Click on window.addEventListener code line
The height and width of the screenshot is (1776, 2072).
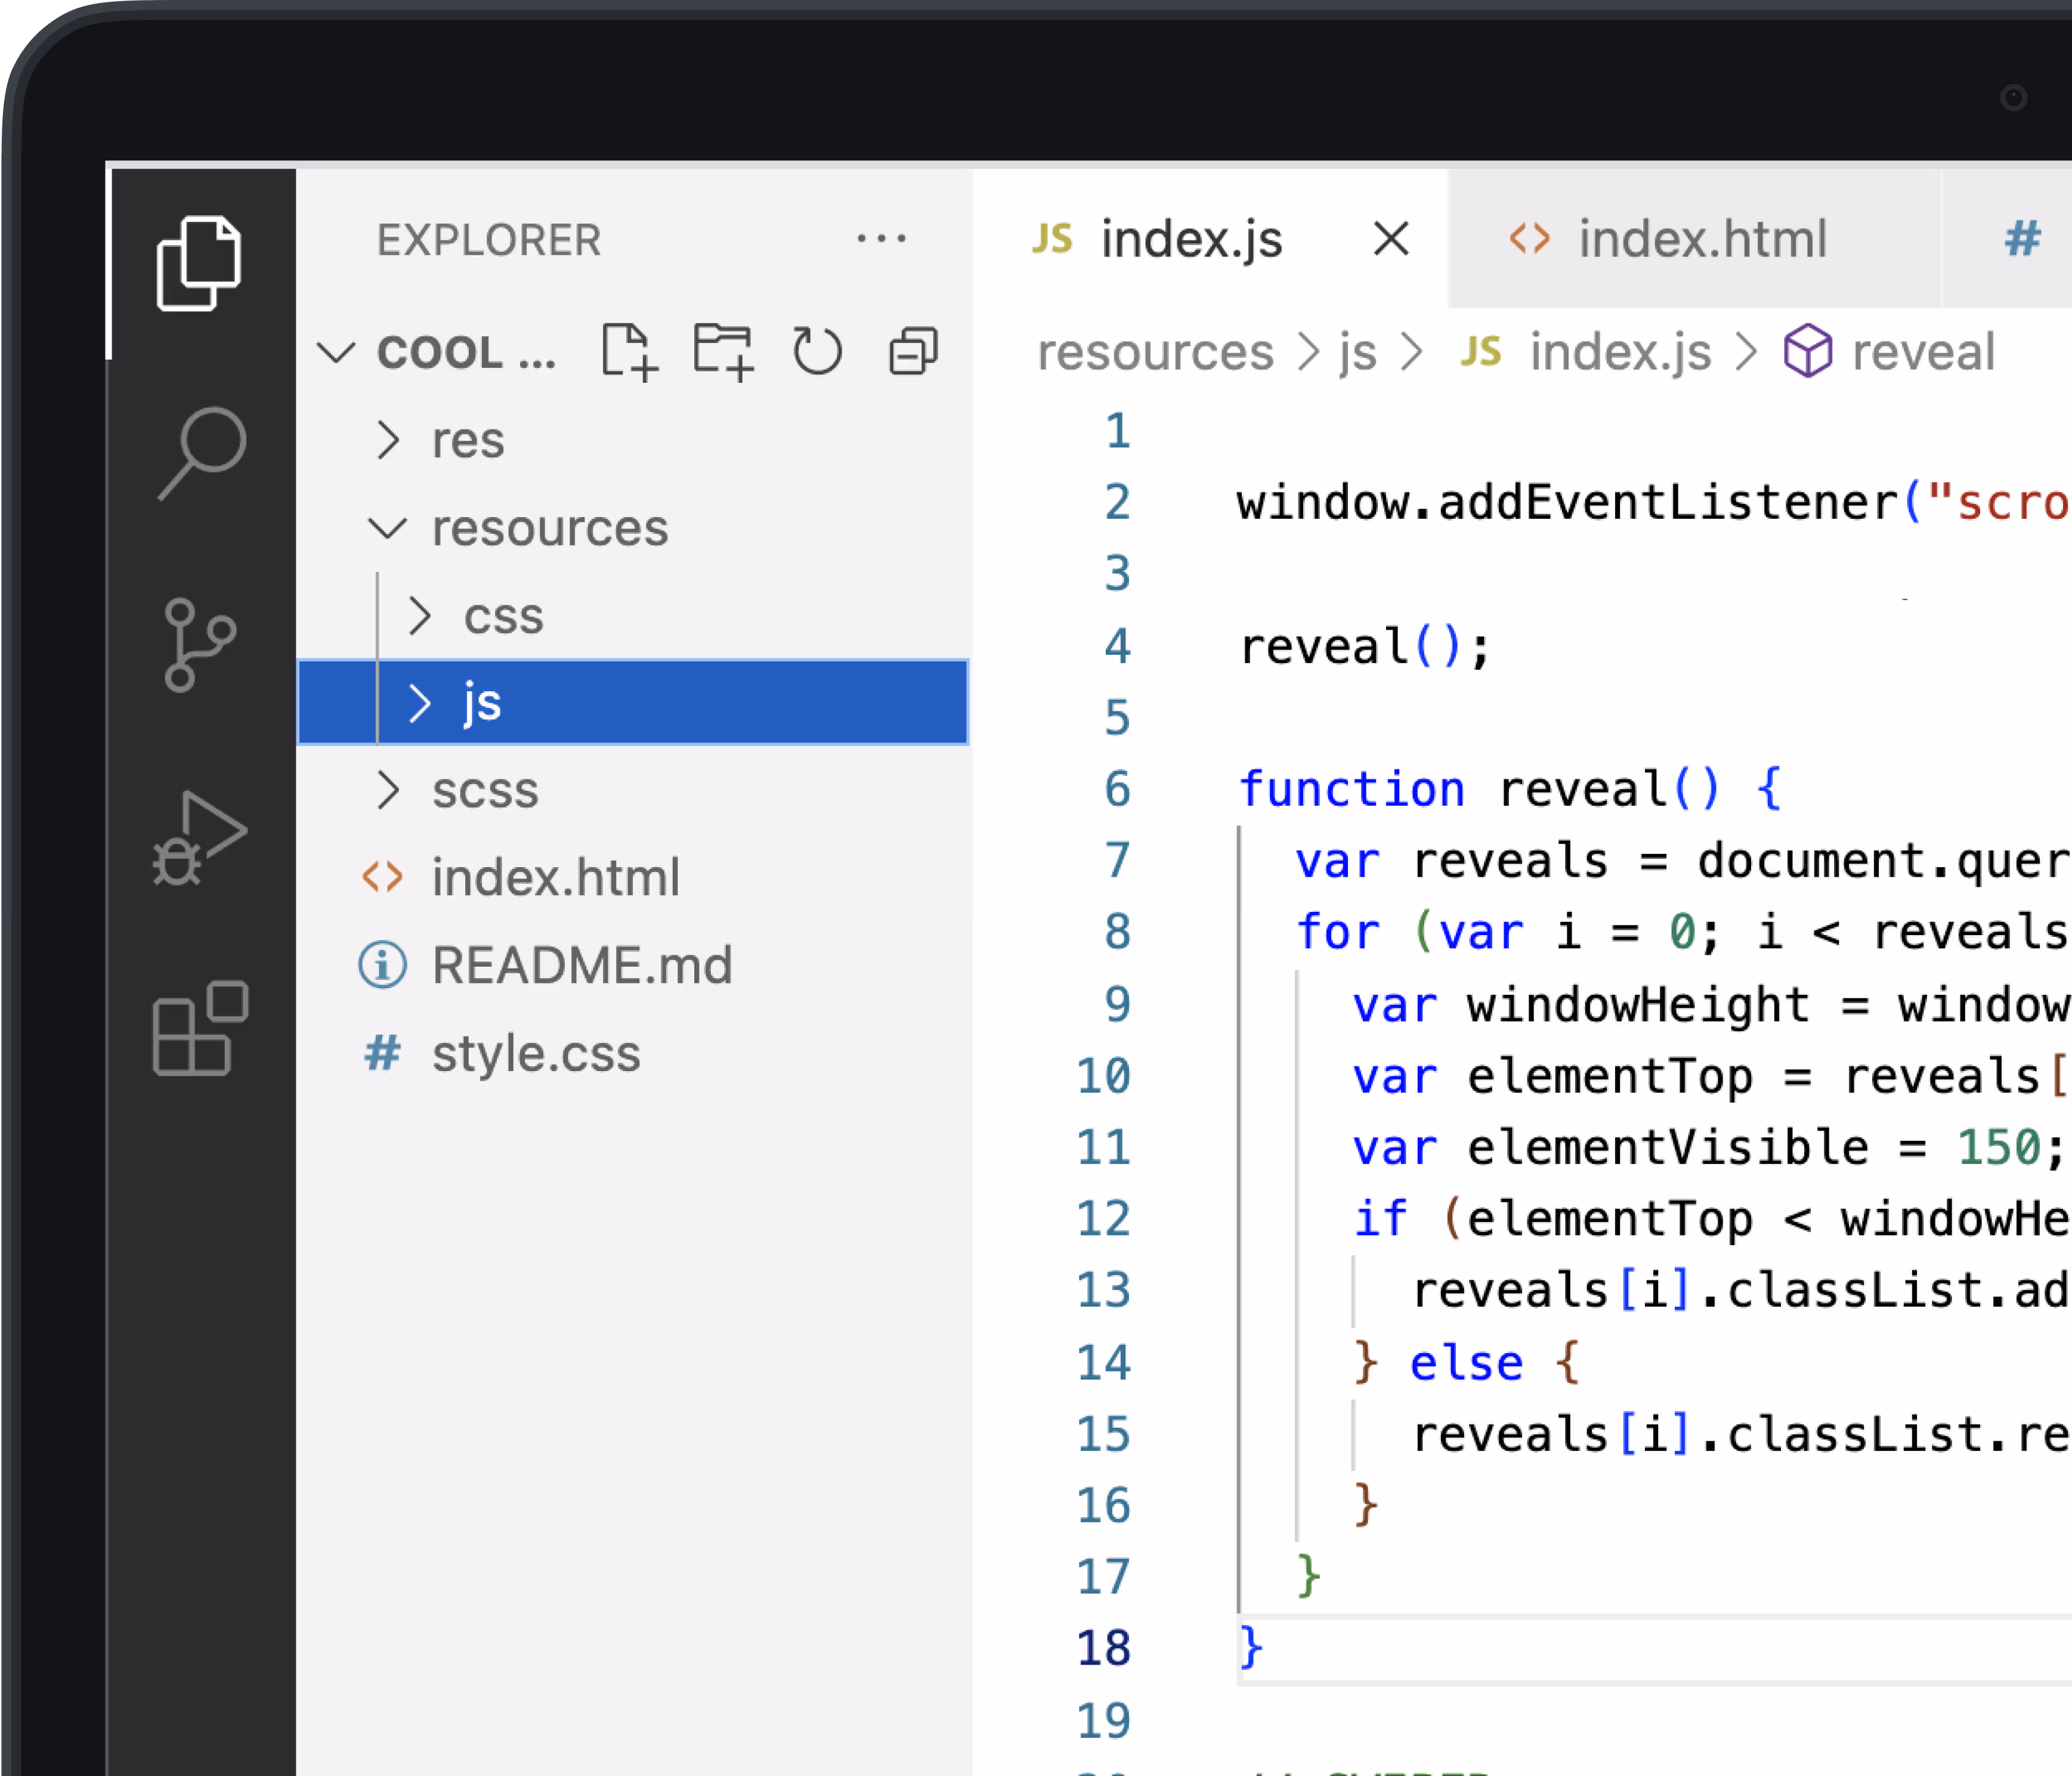pos(1654,502)
